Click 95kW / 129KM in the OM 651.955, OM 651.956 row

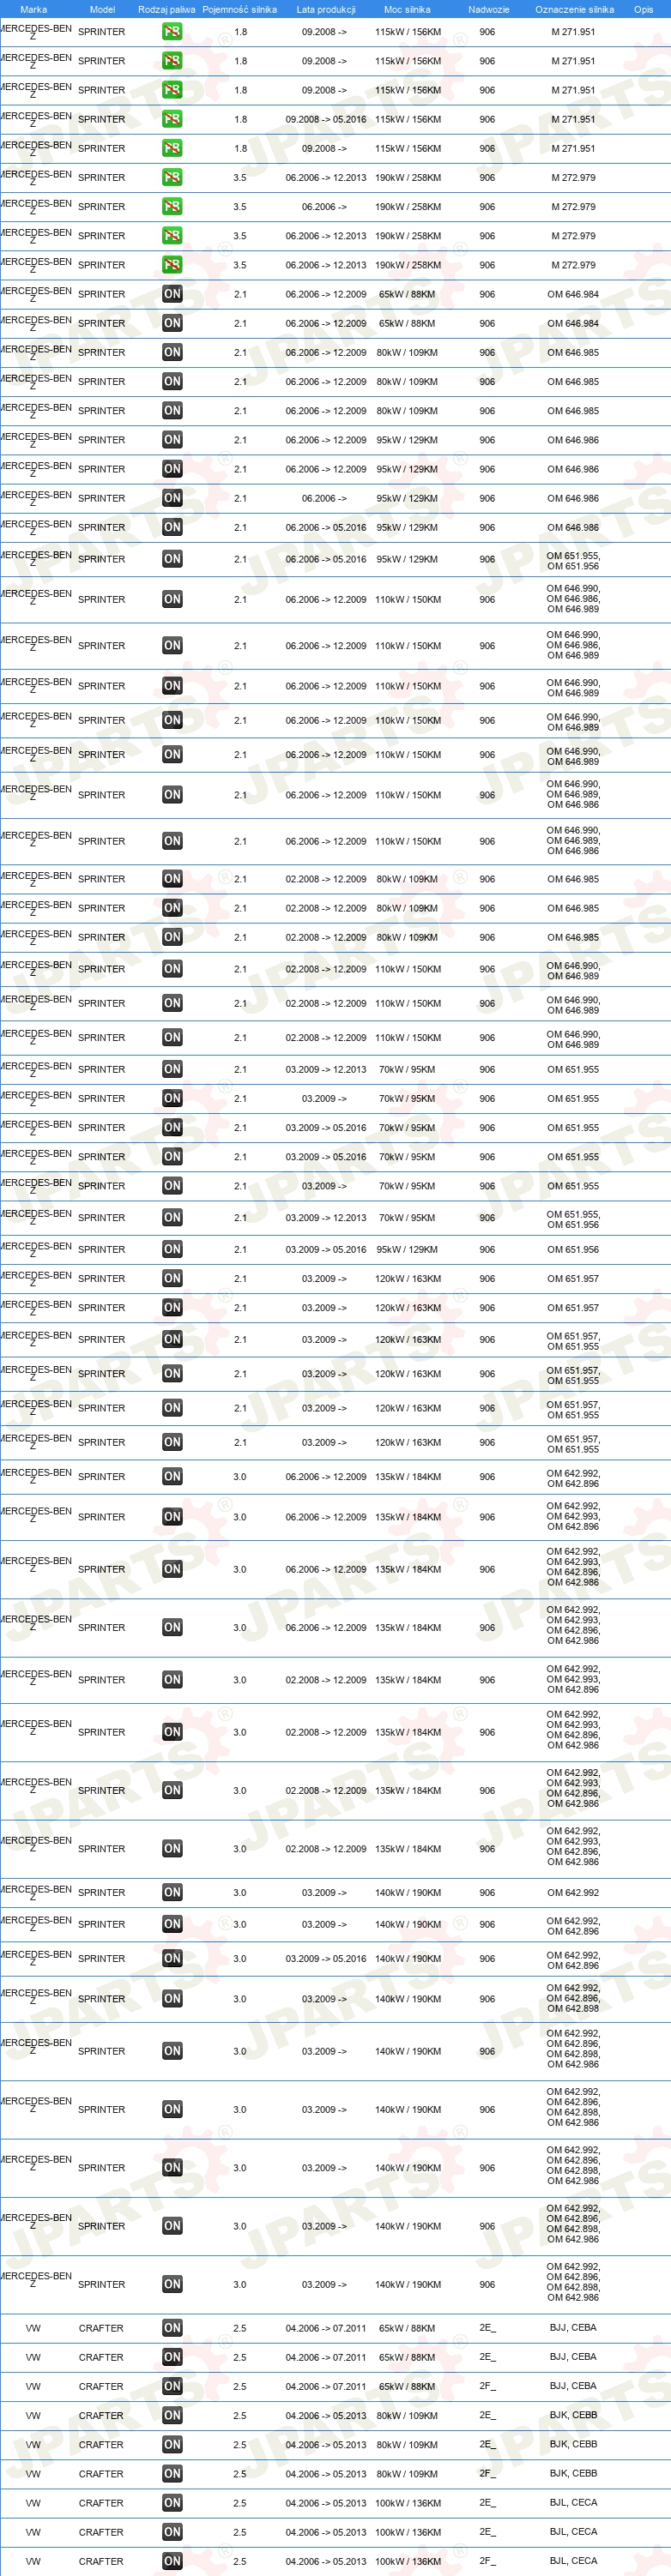pyautogui.click(x=407, y=559)
